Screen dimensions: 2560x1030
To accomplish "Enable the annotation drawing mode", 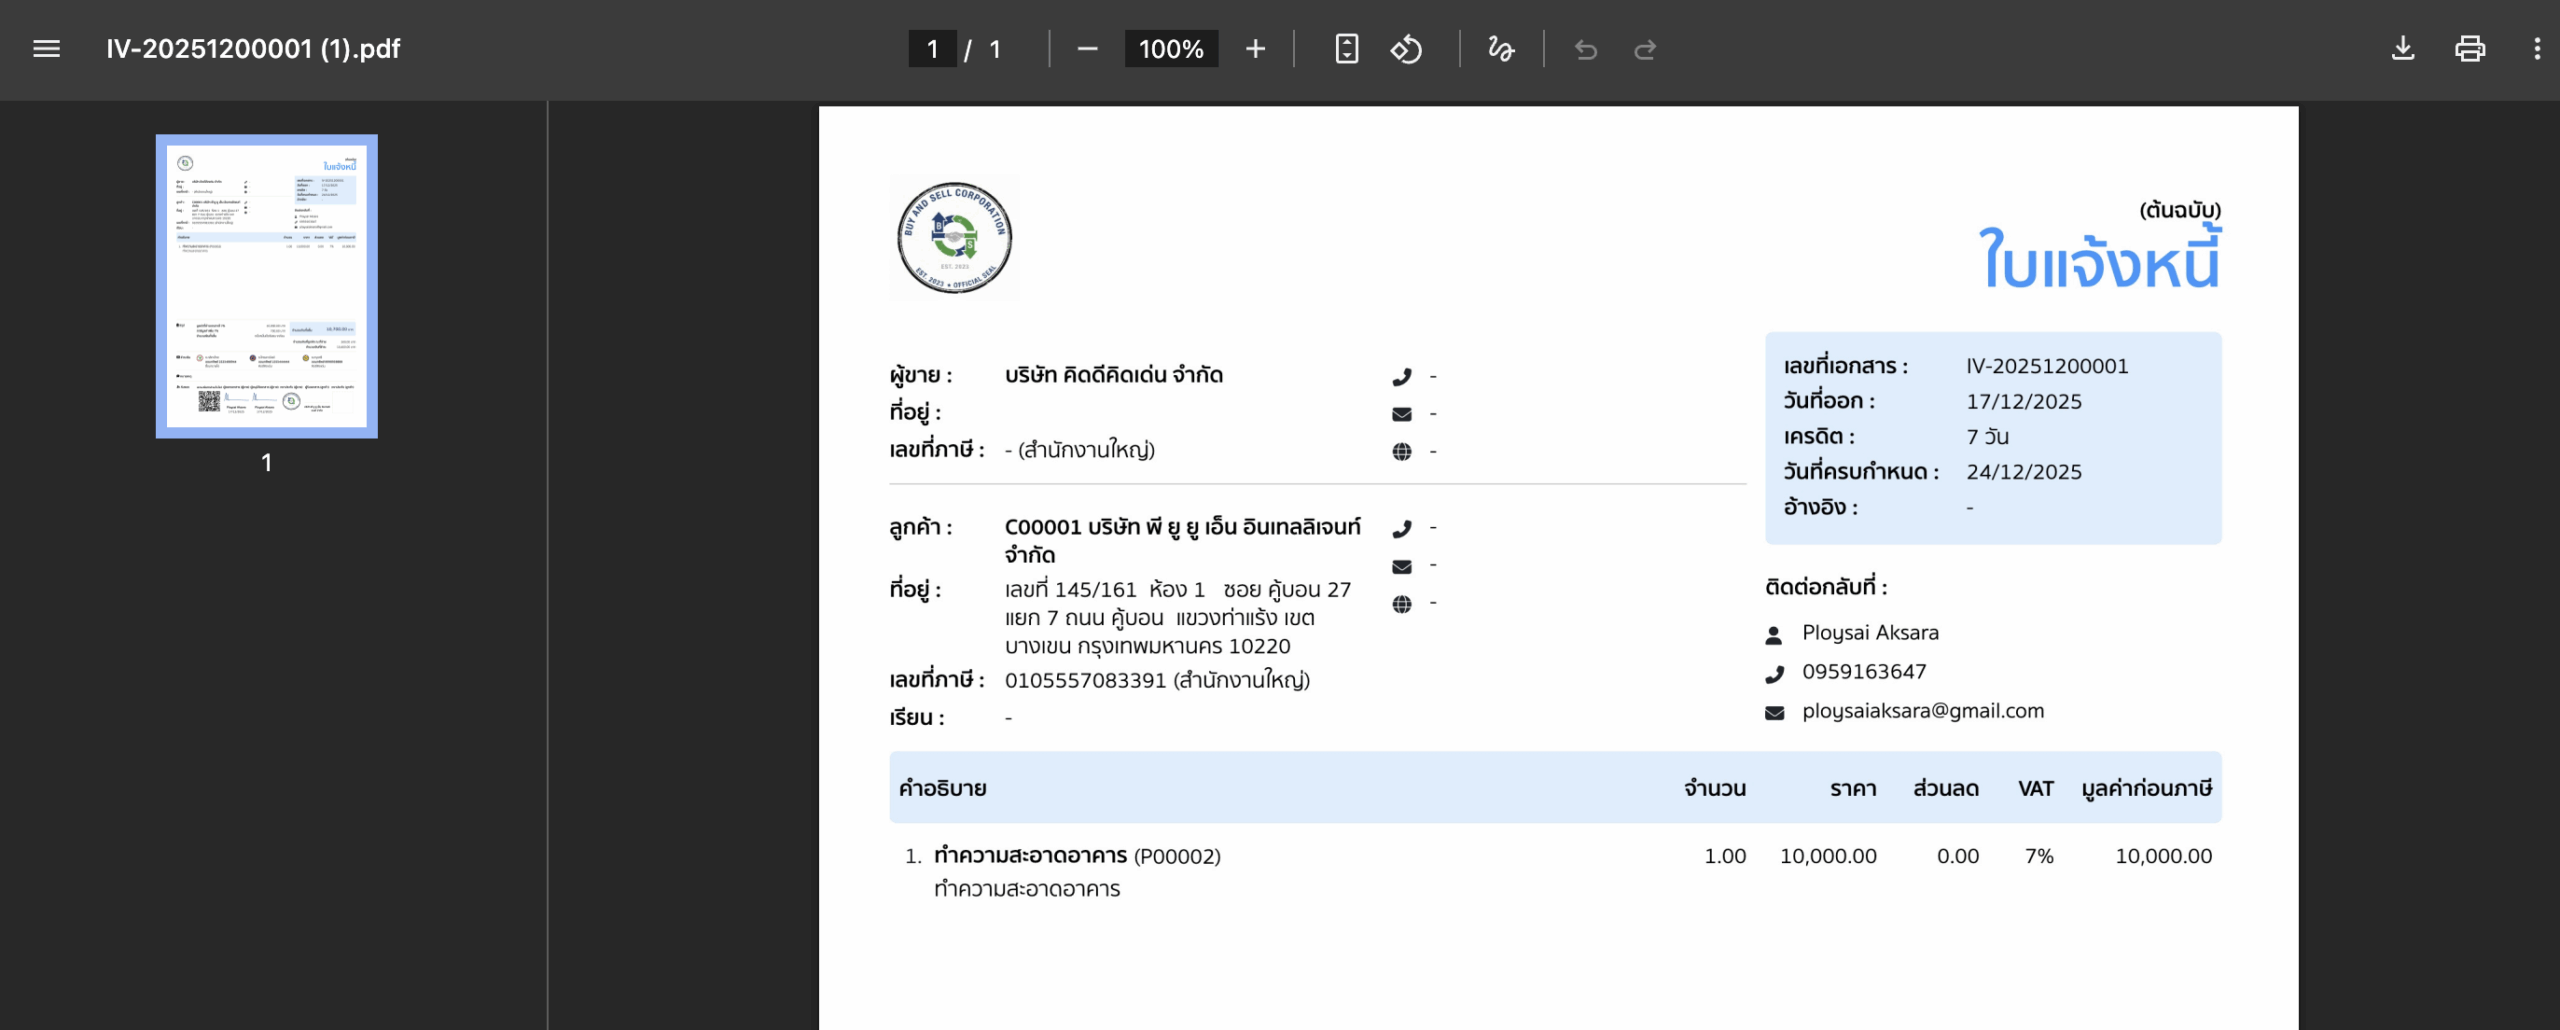I will pyautogui.click(x=1500, y=48).
